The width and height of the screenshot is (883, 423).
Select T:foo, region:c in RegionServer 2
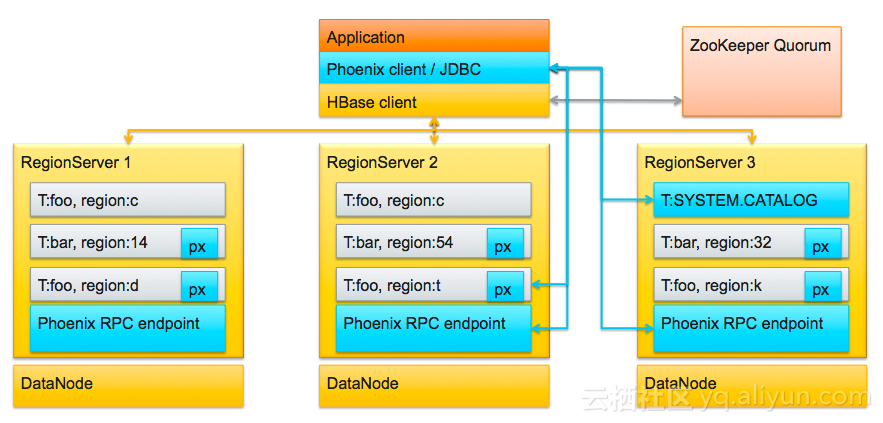pos(434,199)
